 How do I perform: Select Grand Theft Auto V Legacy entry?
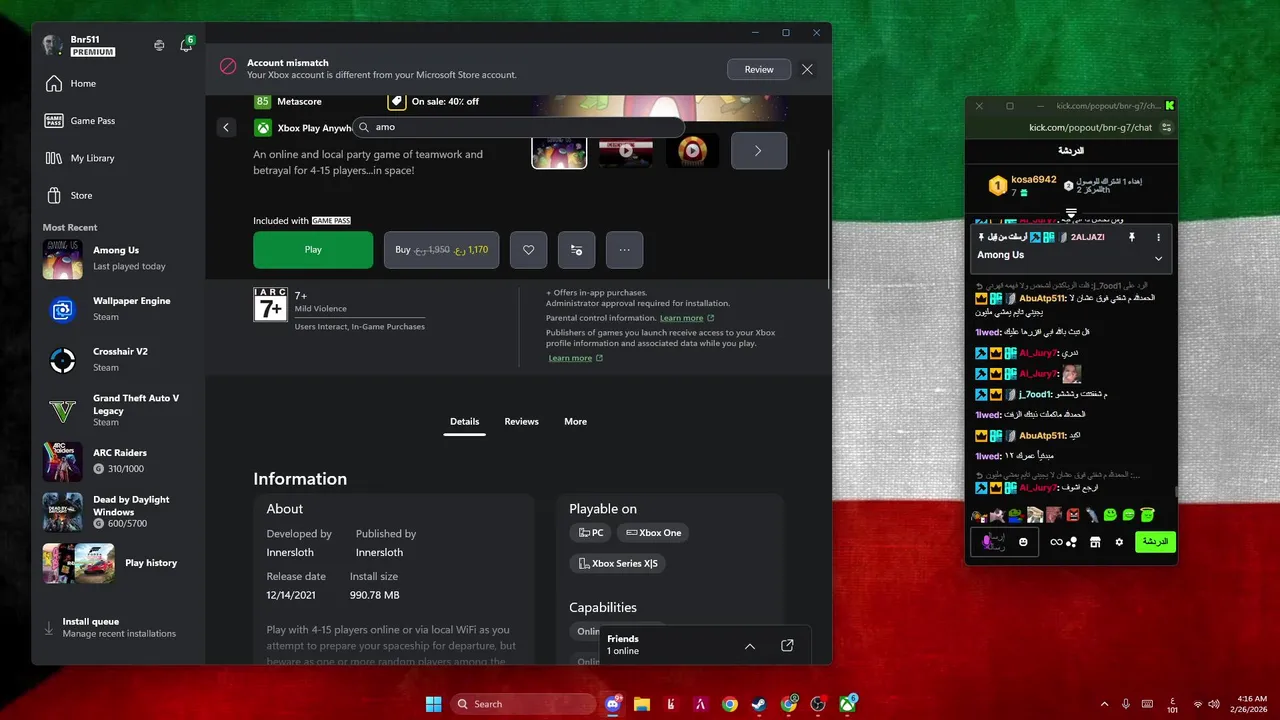click(118, 410)
